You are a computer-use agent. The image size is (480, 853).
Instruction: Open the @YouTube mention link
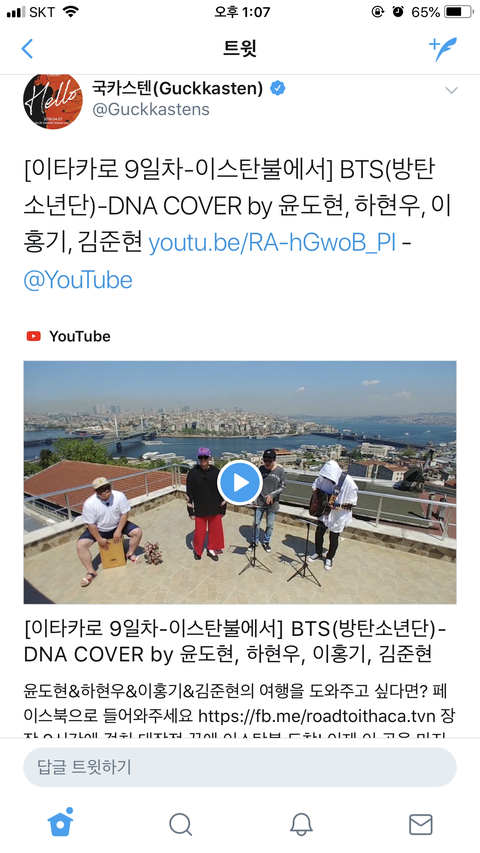(78, 280)
